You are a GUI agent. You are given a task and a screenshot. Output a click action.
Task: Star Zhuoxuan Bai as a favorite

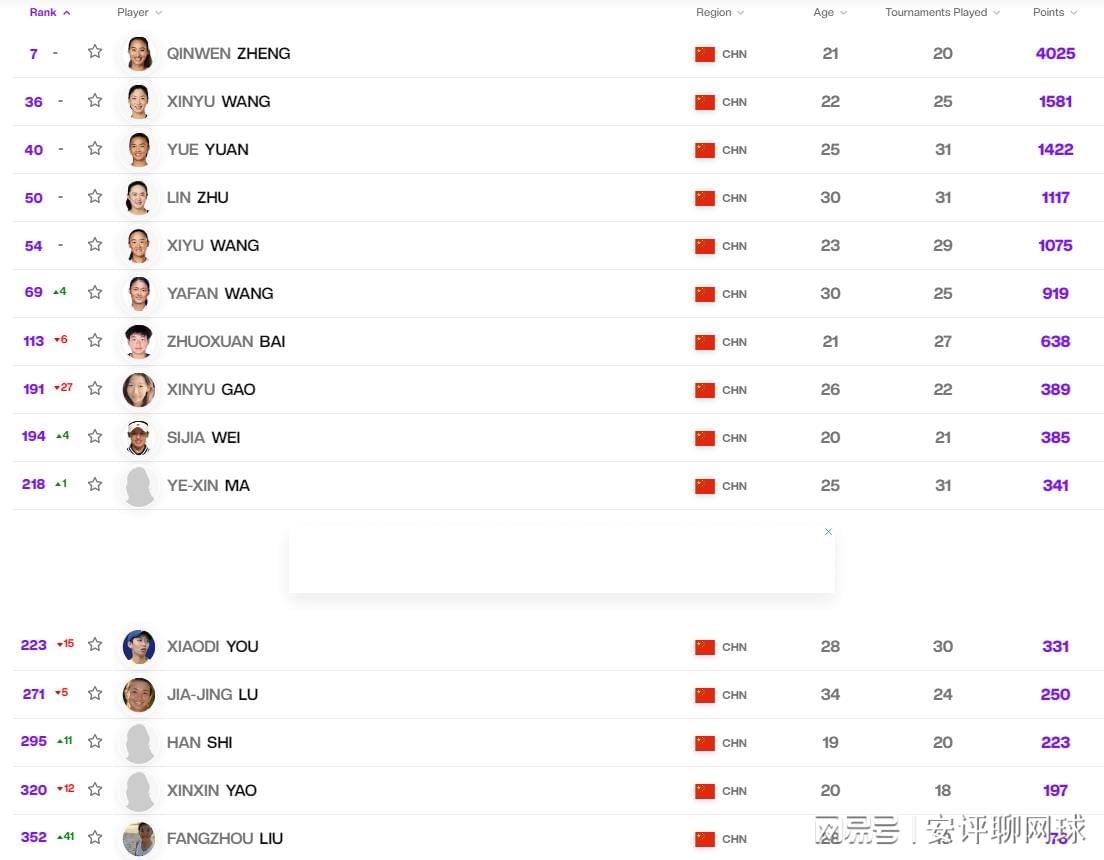coord(95,340)
